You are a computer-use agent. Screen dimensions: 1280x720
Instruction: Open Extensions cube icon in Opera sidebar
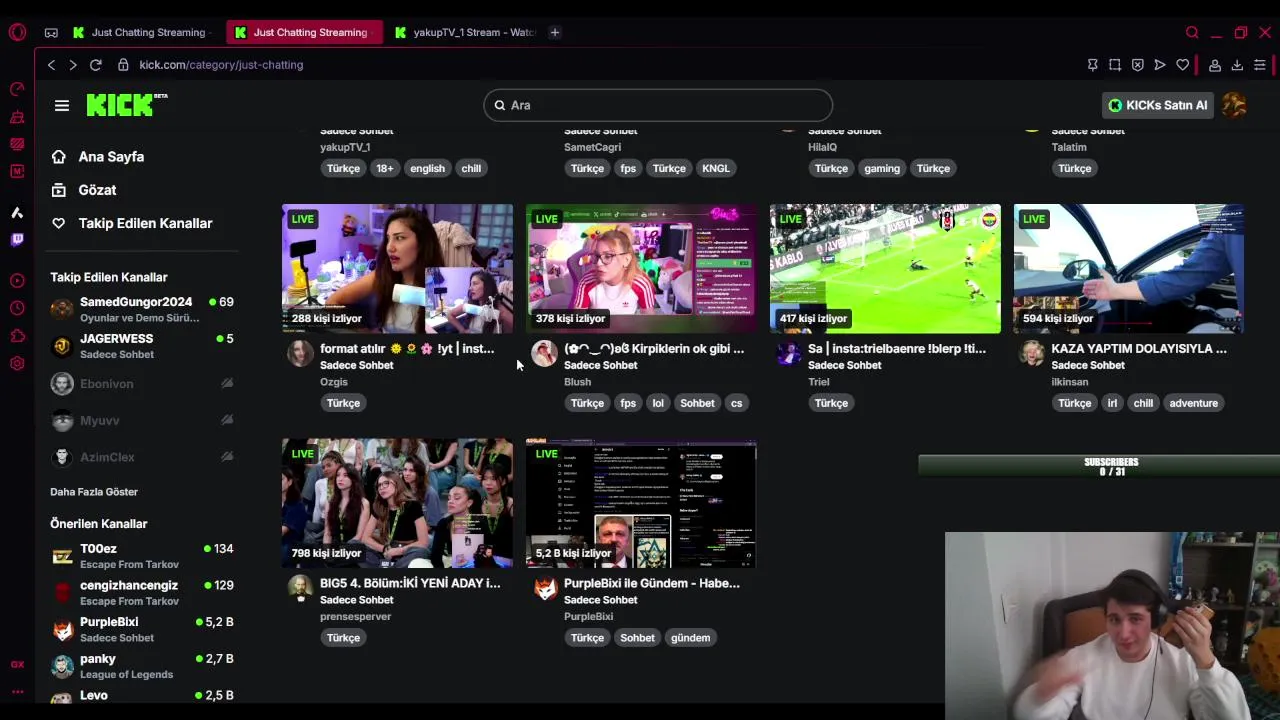point(17,336)
